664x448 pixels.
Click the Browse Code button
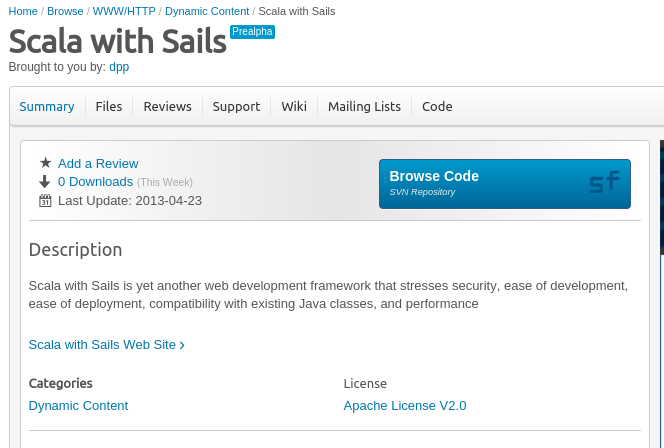(x=505, y=184)
